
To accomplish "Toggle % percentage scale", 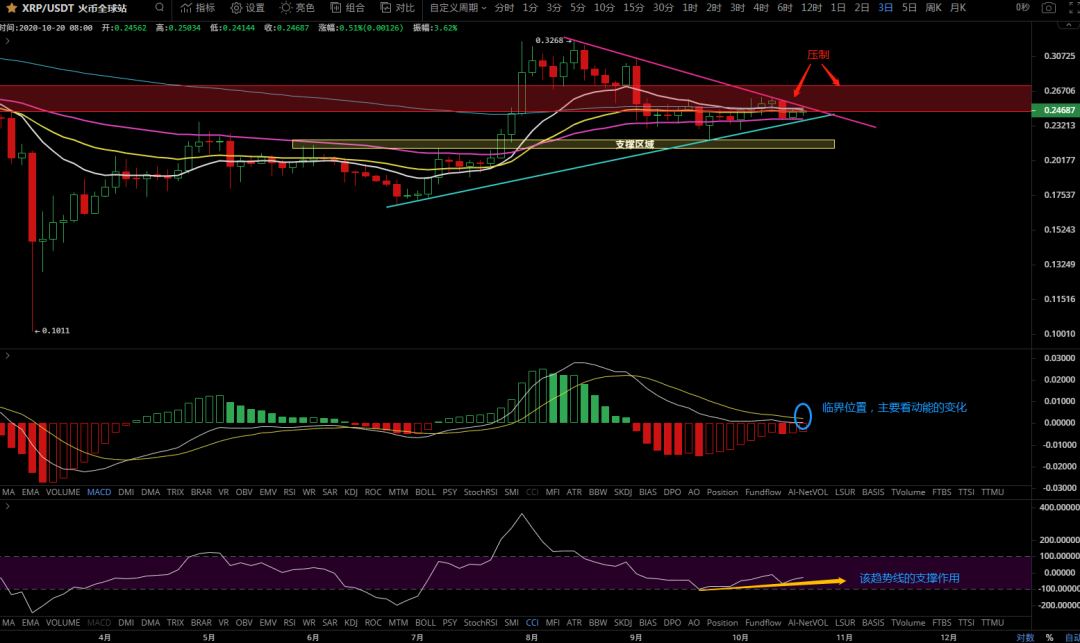I will [1049, 637].
